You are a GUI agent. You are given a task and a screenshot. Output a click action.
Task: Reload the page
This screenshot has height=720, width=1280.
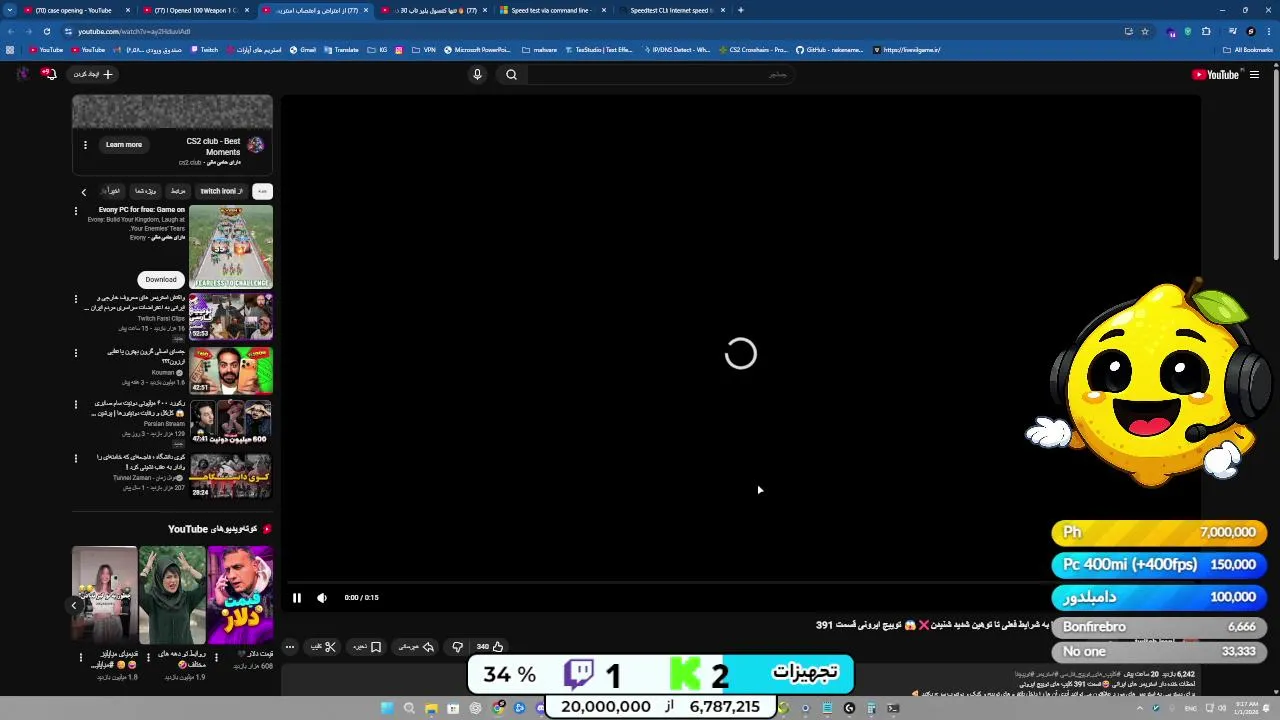tap(46, 31)
